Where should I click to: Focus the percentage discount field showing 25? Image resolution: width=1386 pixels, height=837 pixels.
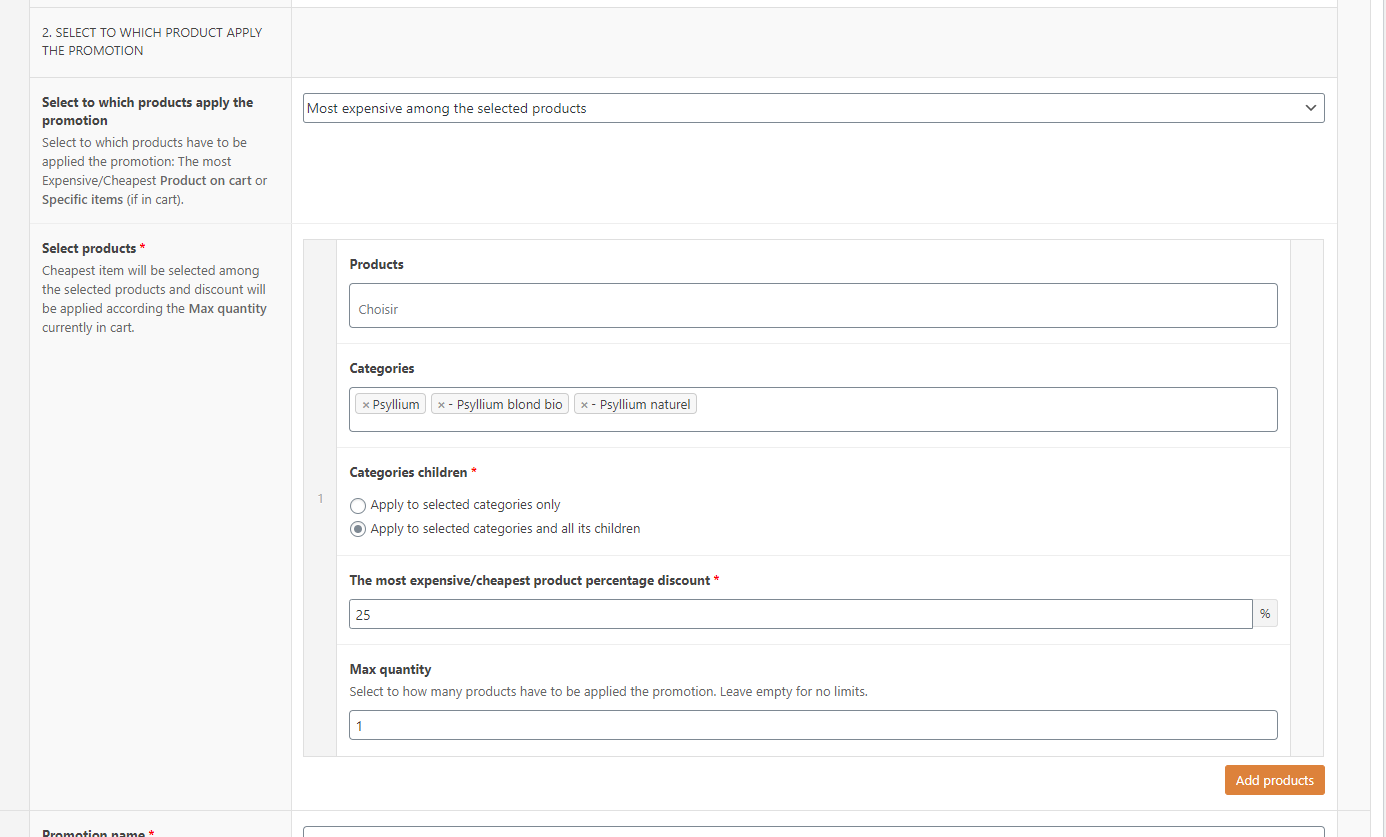[x=800, y=614]
